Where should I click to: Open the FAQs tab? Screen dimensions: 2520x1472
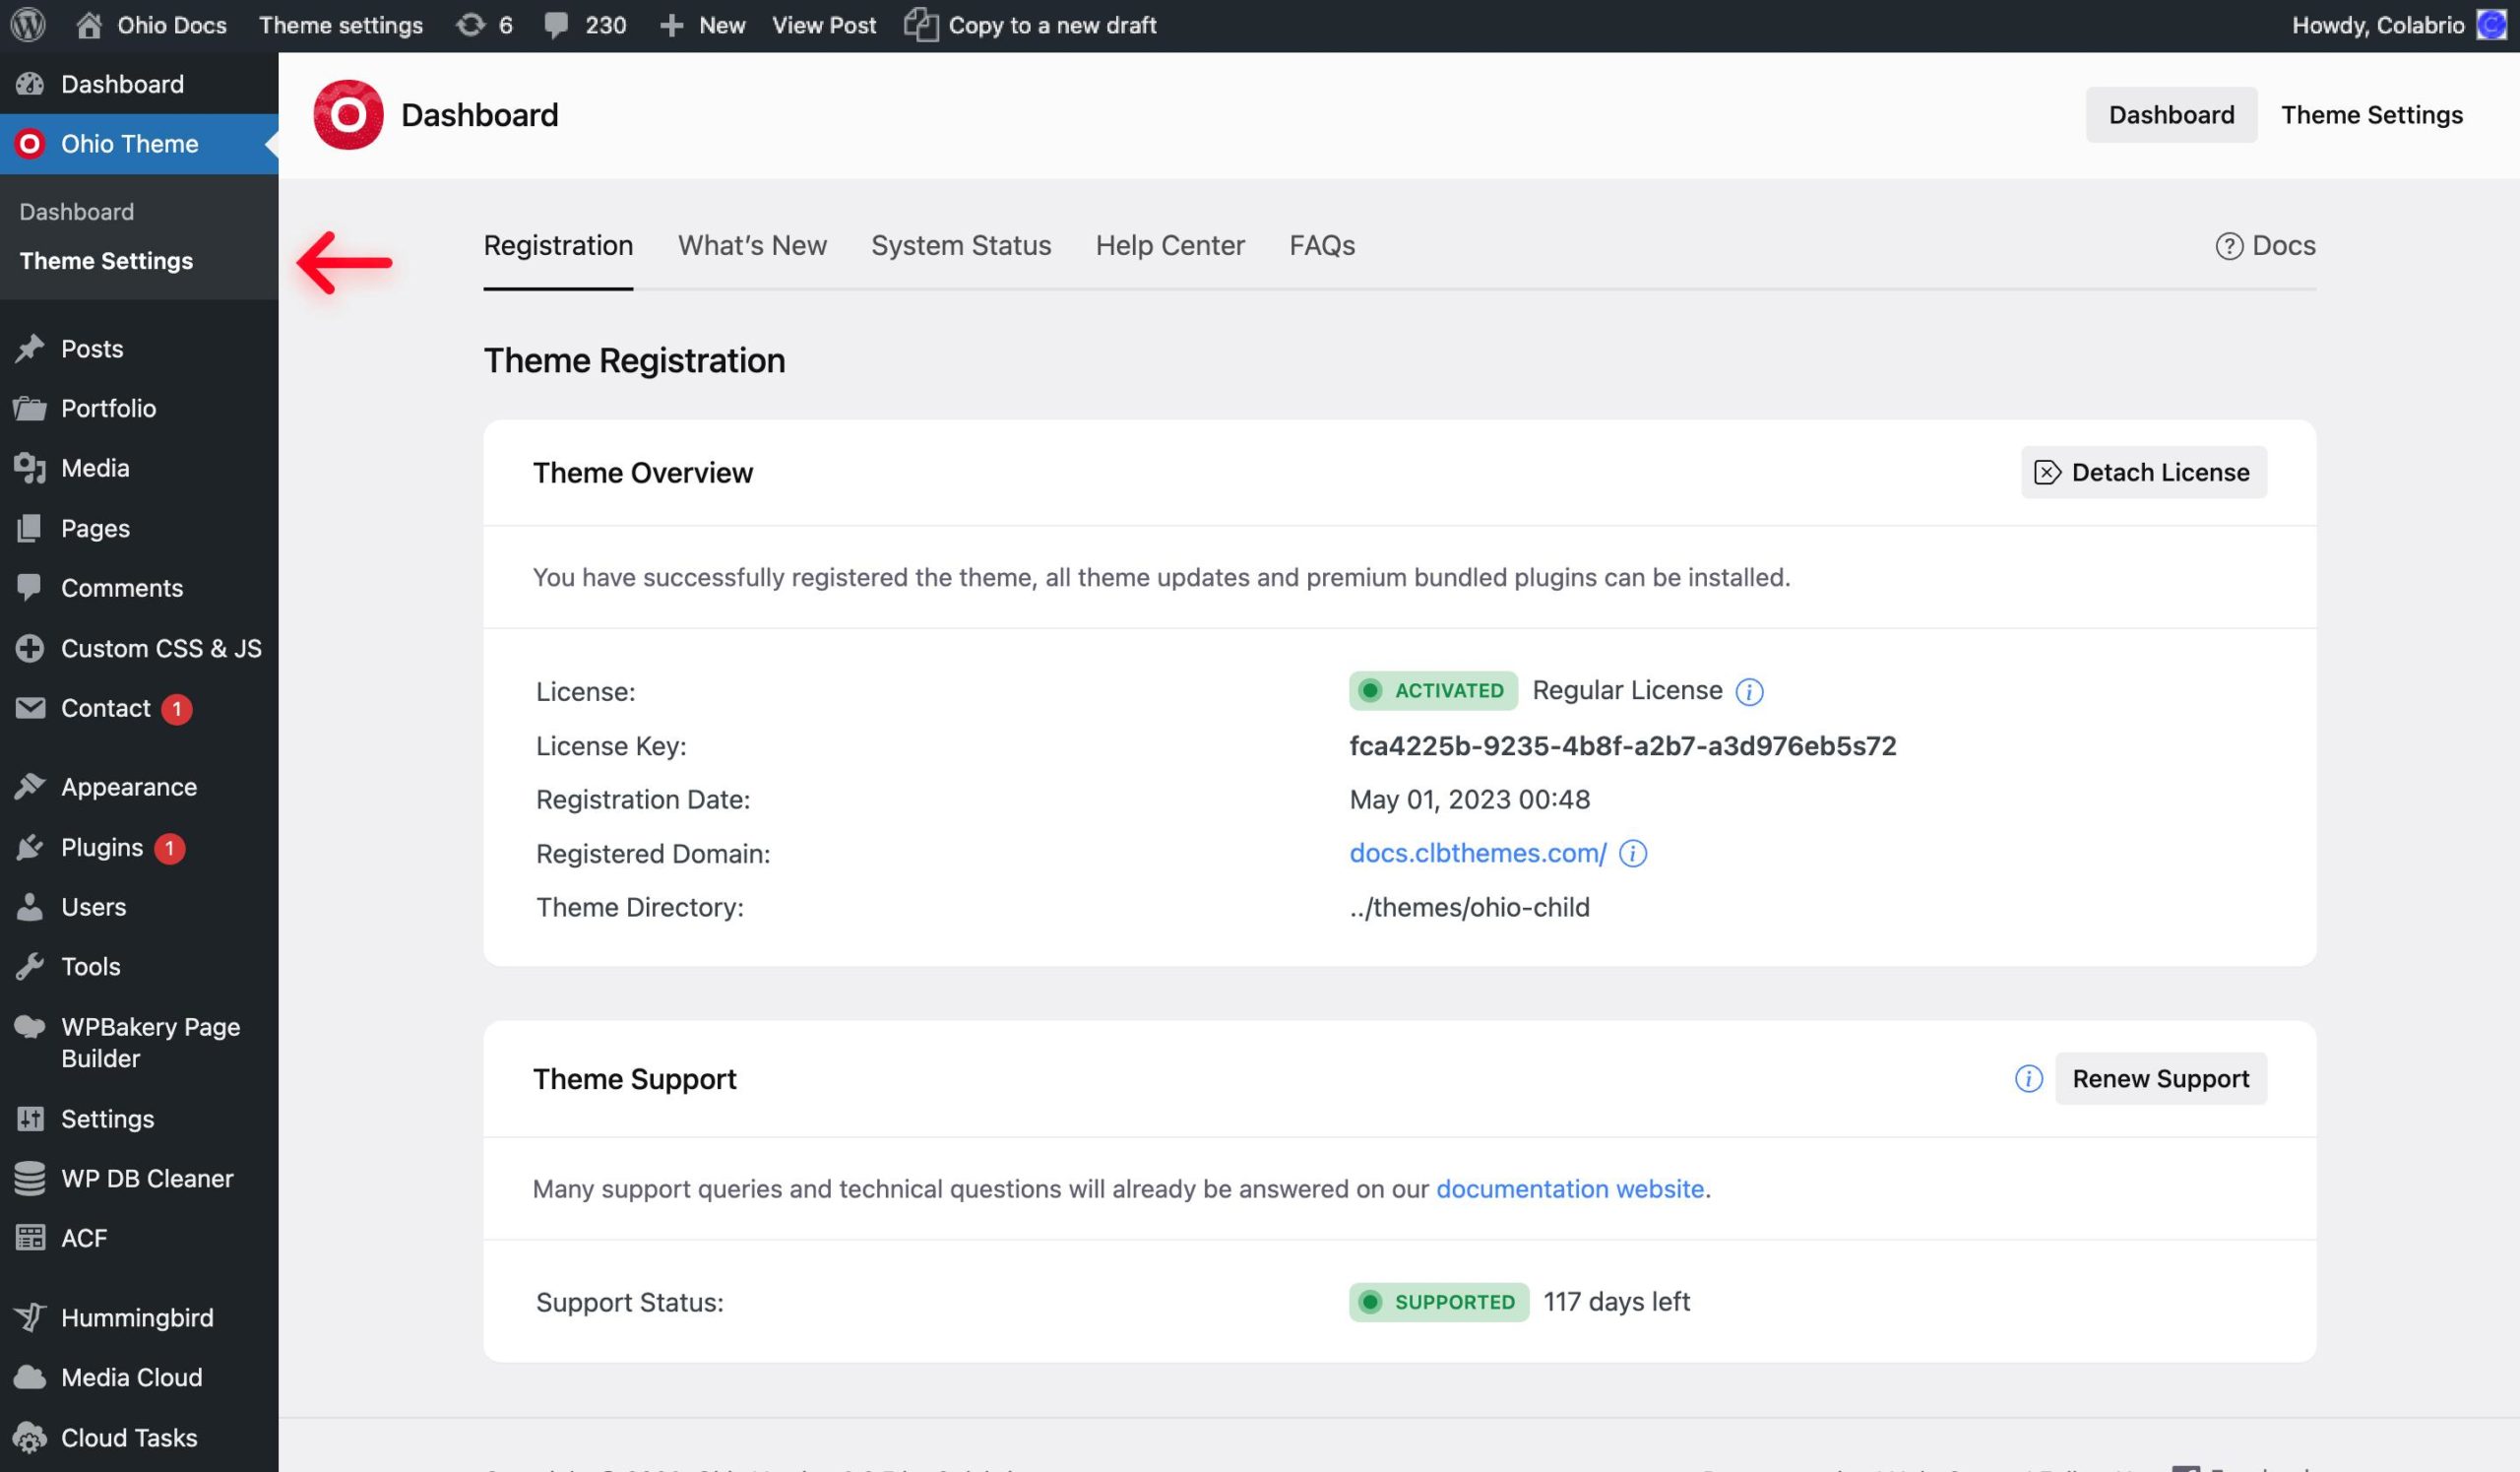tap(1322, 245)
